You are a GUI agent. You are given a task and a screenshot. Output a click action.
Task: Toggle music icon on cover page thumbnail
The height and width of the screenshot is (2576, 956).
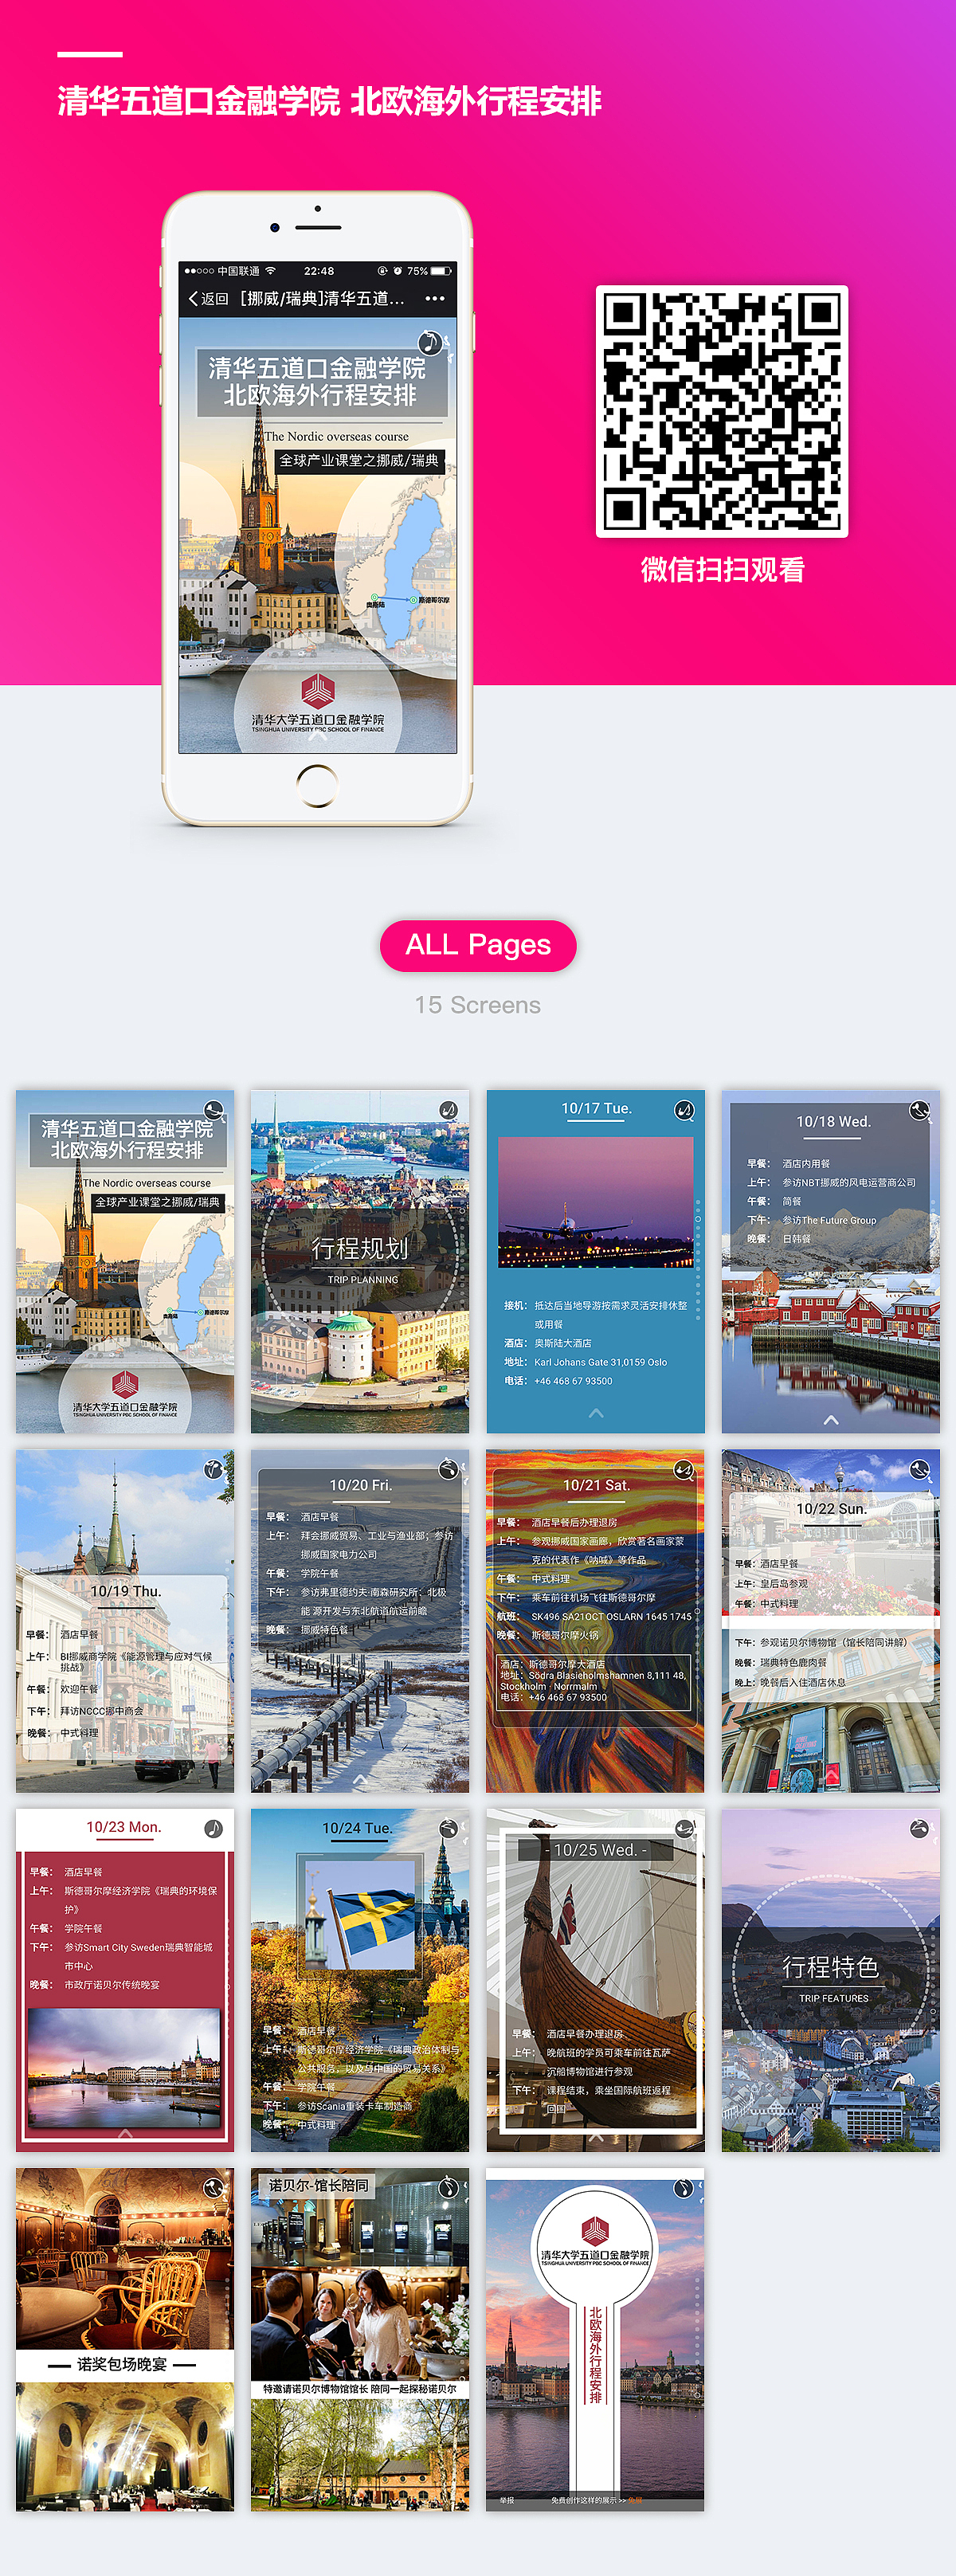tap(214, 1110)
